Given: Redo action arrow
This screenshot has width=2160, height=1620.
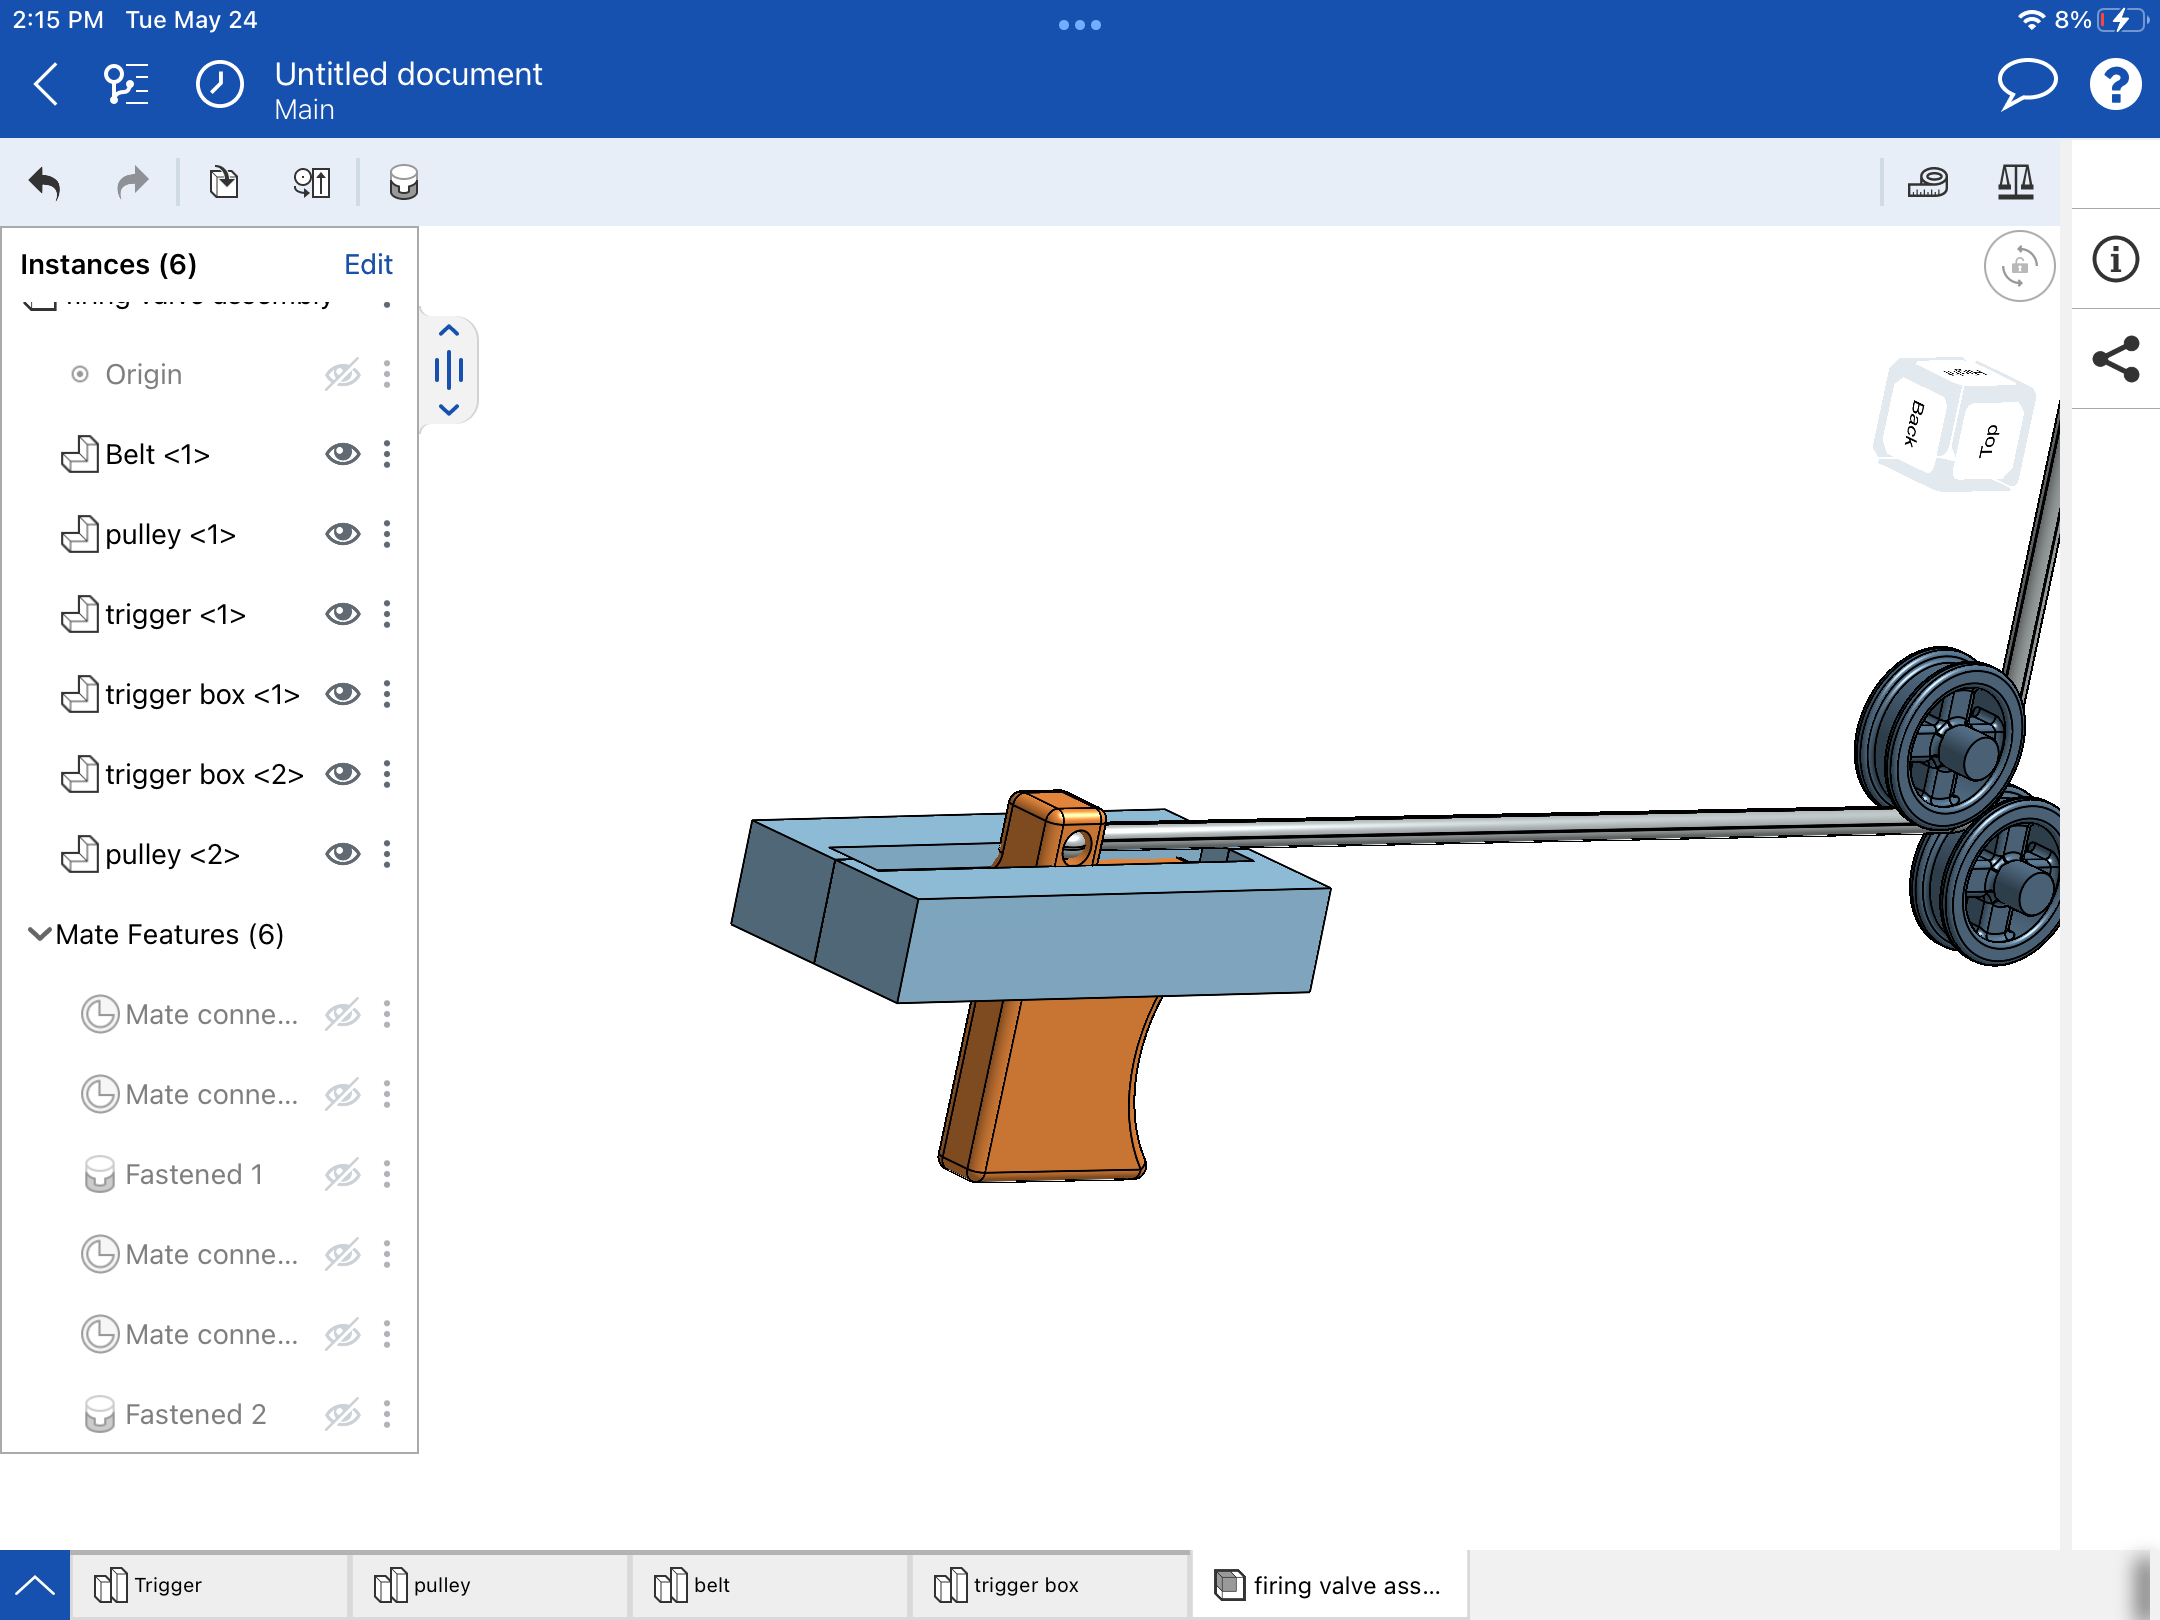Looking at the screenshot, I should (x=132, y=183).
